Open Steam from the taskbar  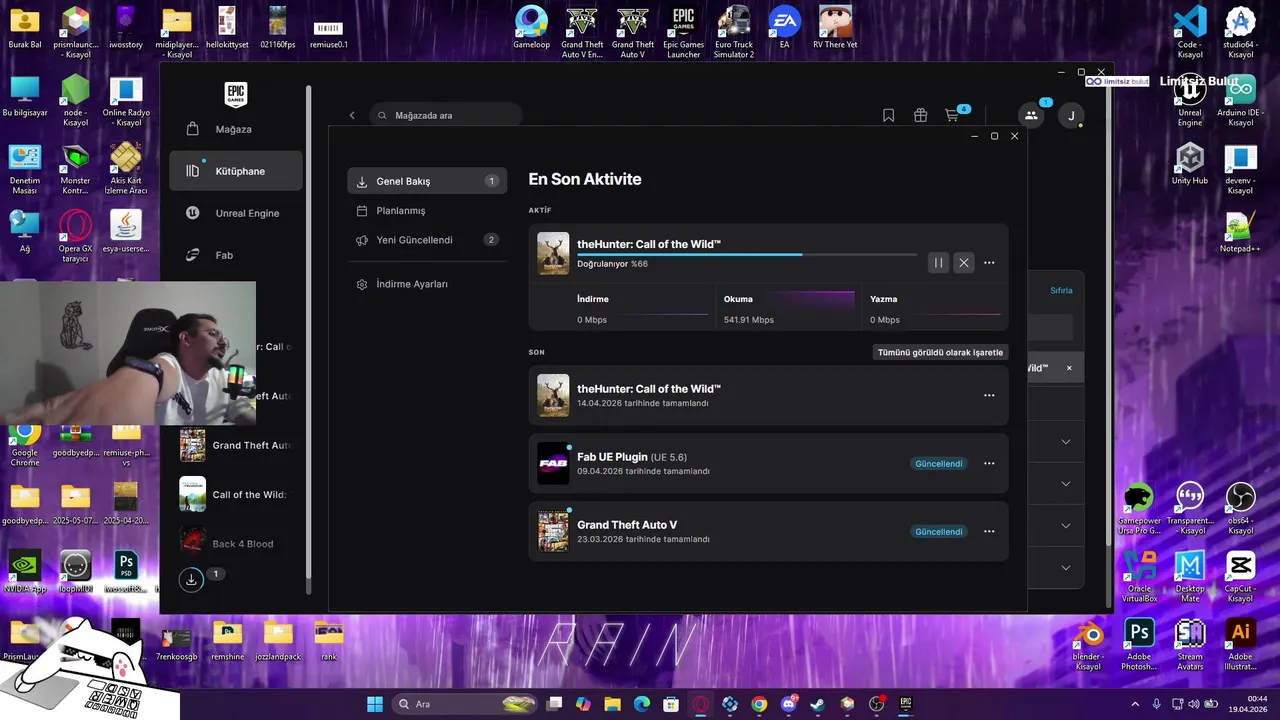coord(818,704)
